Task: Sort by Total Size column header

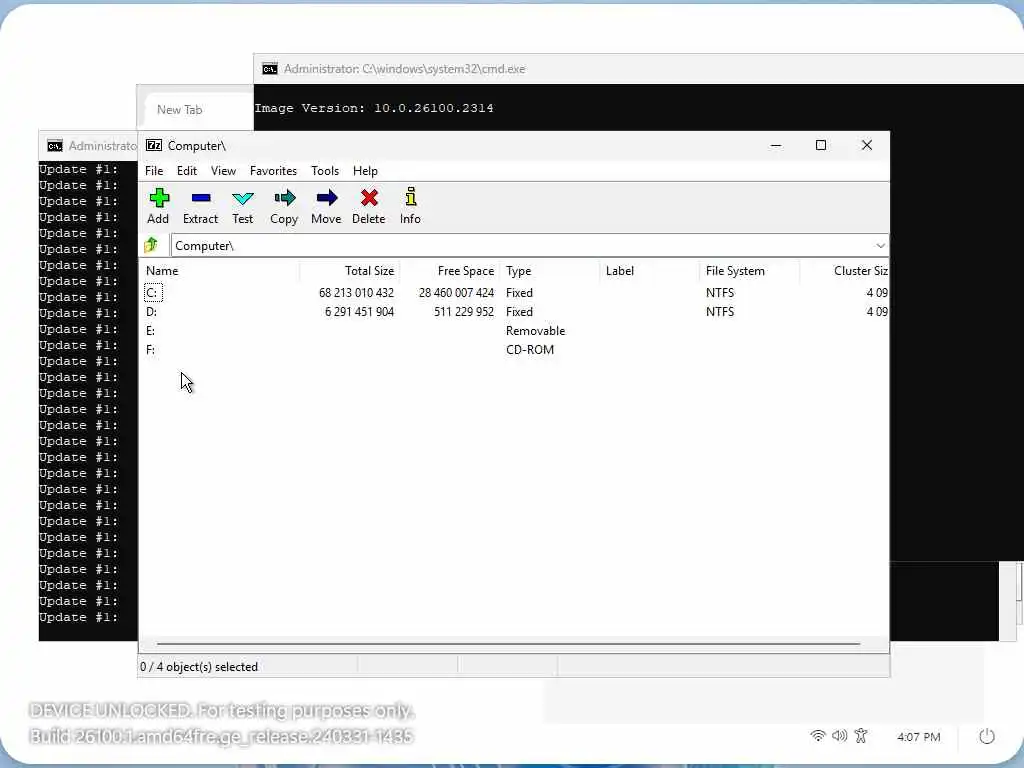Action: coord(349,270)
